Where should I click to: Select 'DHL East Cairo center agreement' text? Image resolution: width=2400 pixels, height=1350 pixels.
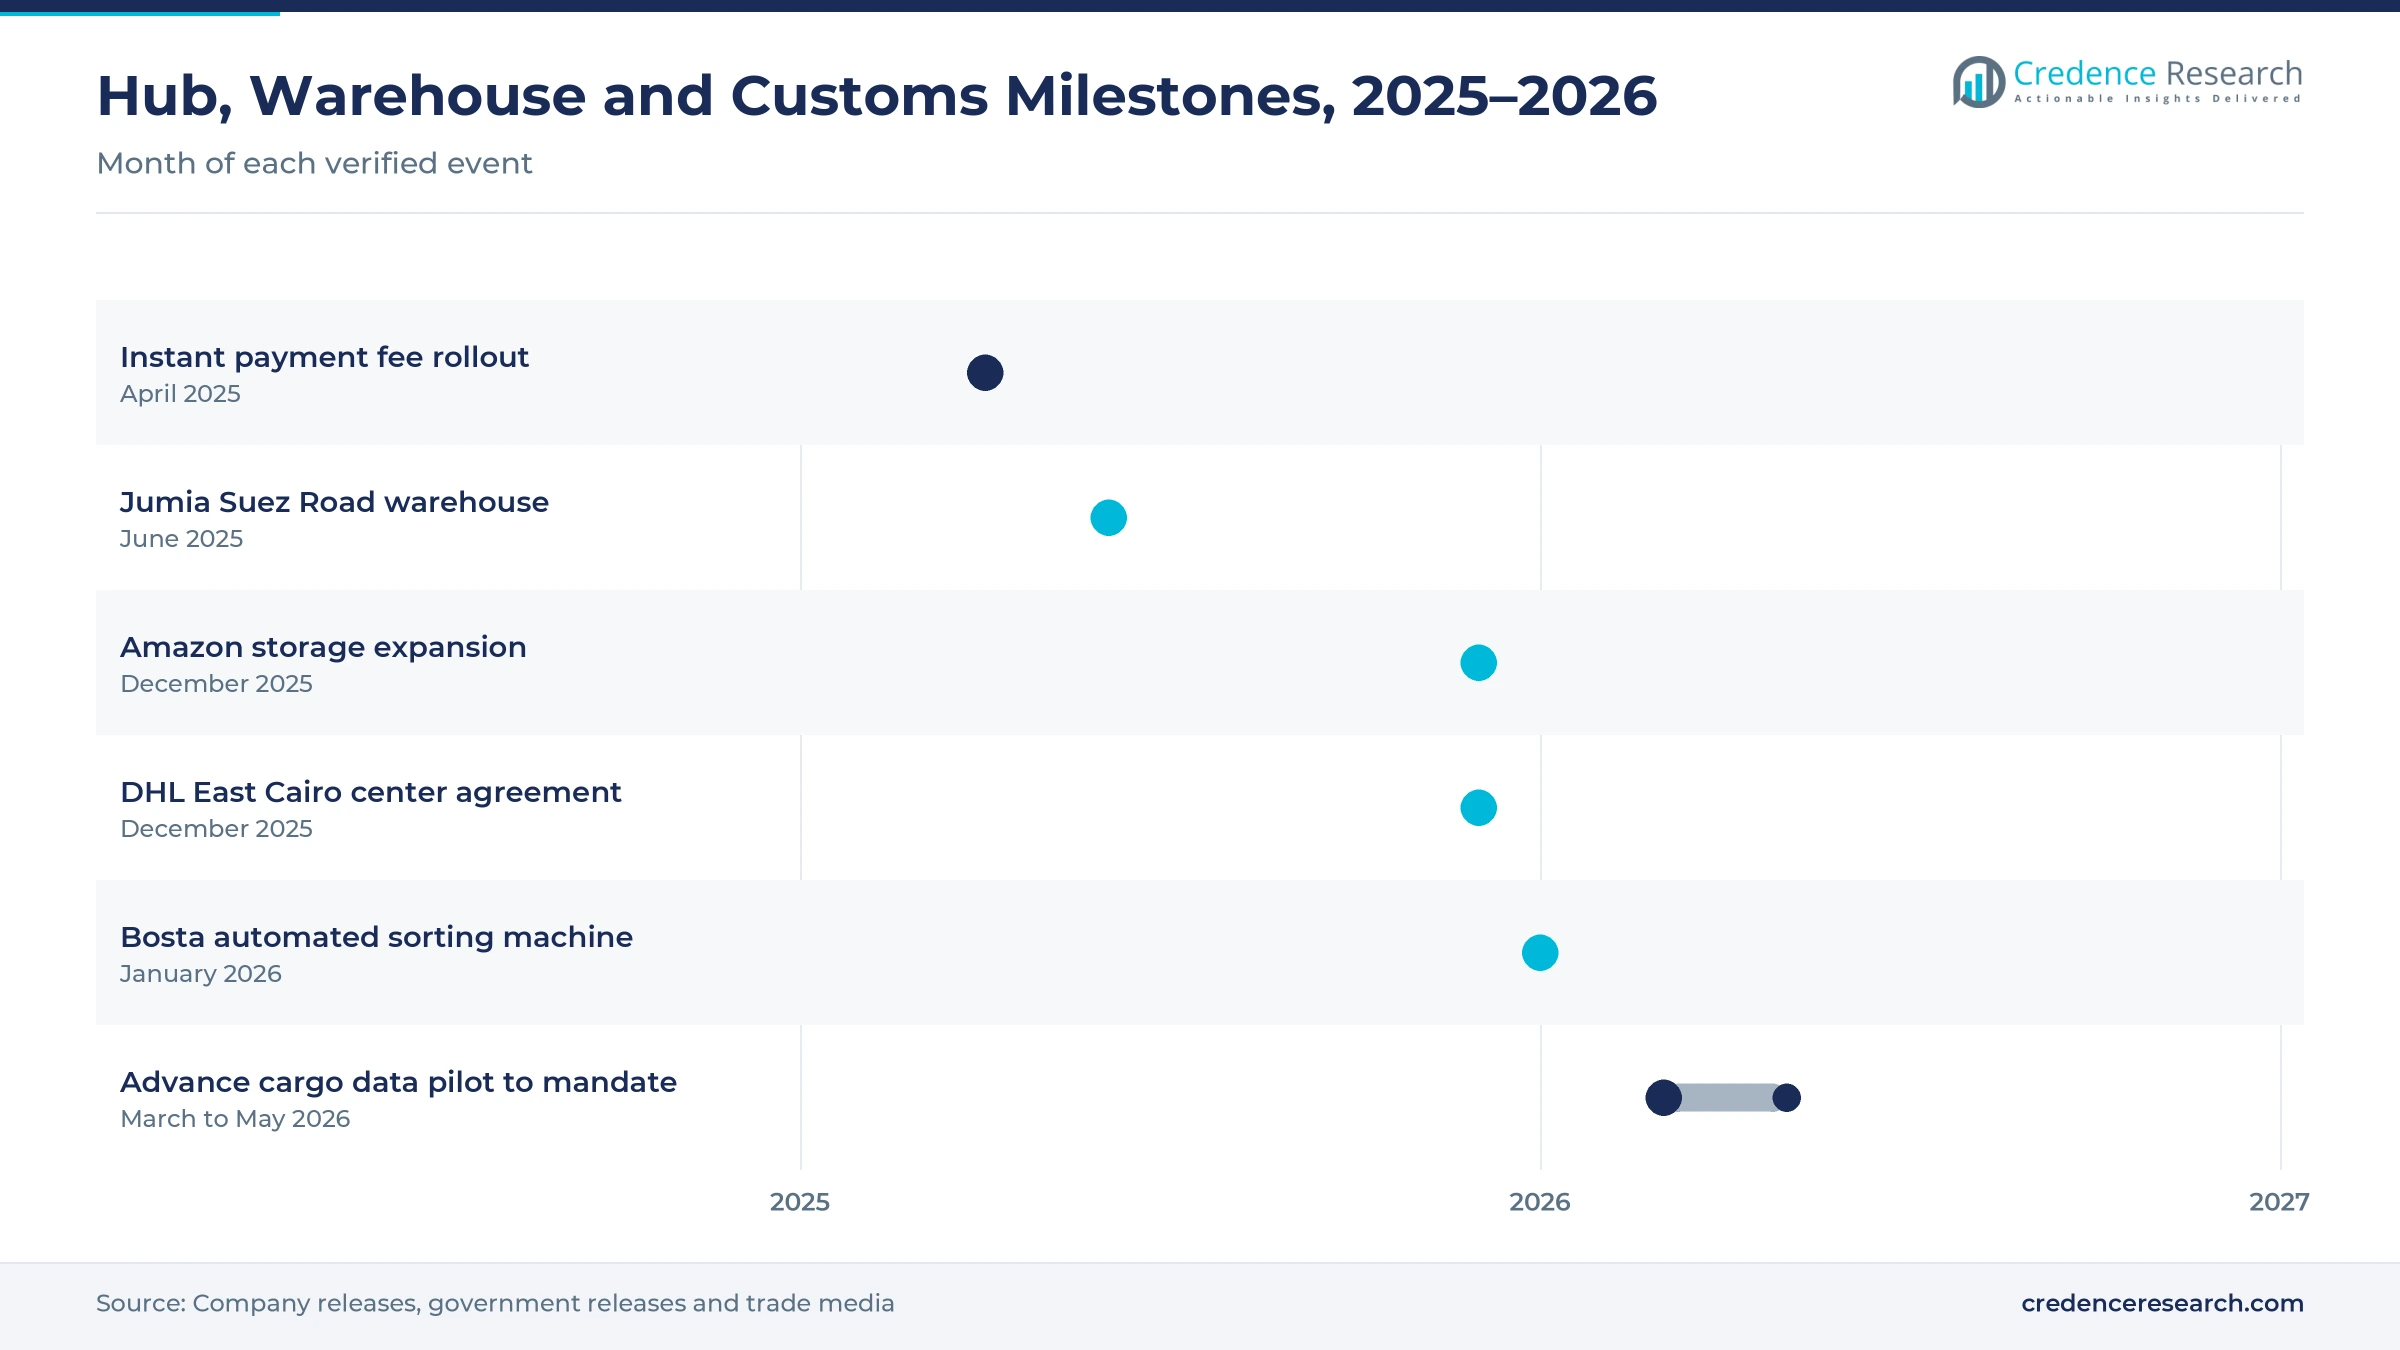pyautogui.click(x=370, y=792)
